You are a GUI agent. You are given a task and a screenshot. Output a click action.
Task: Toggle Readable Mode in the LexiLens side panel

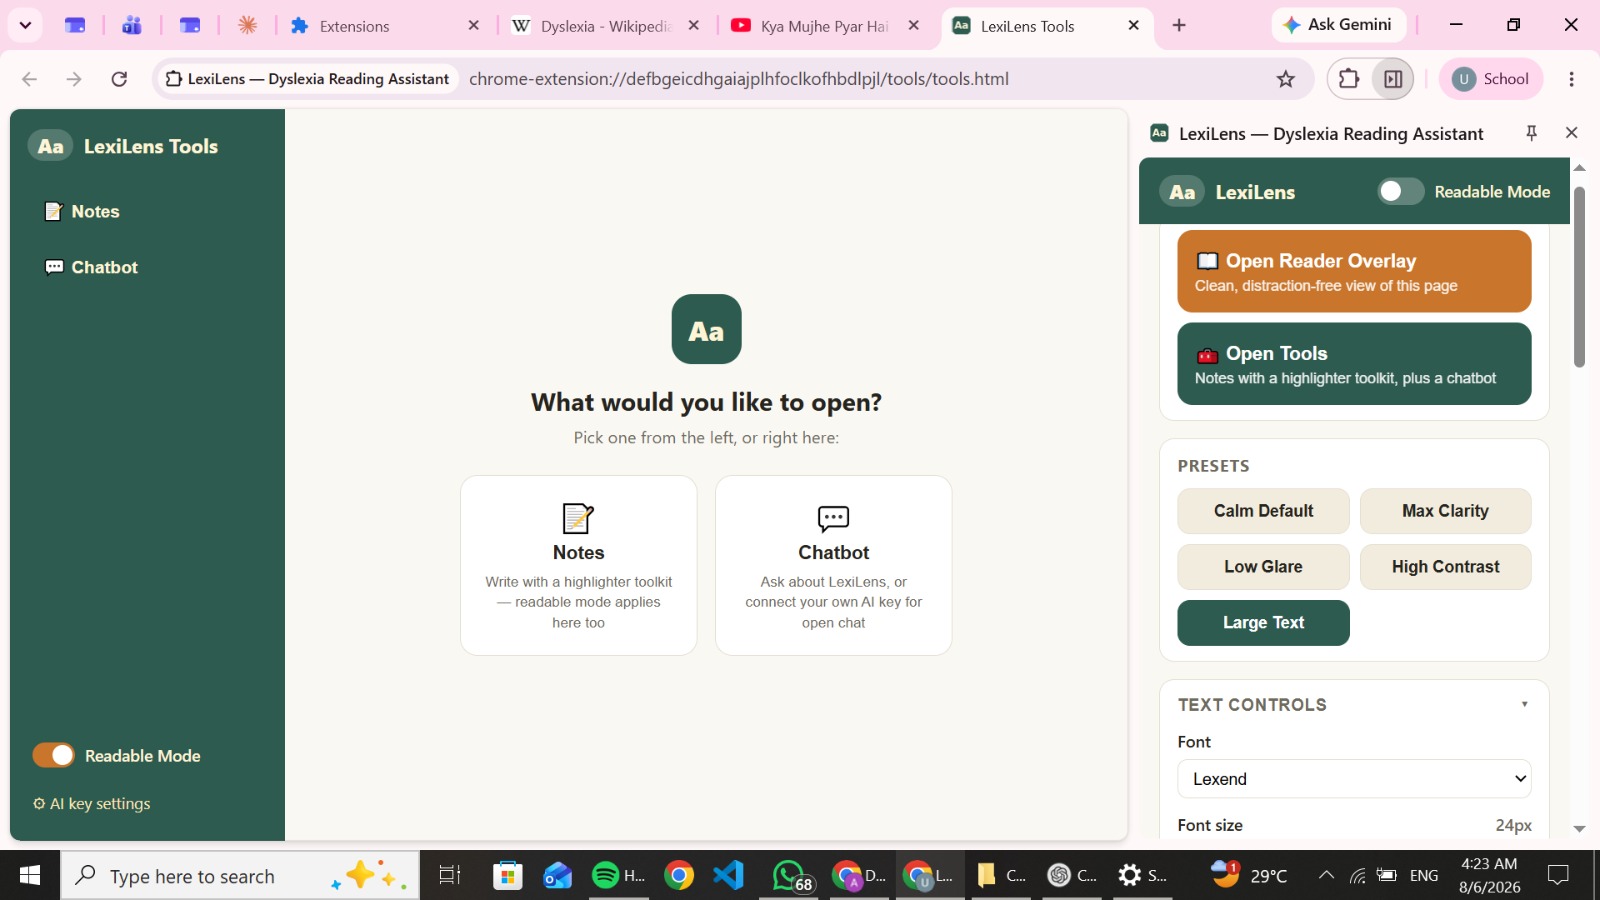click(1400, 191)
